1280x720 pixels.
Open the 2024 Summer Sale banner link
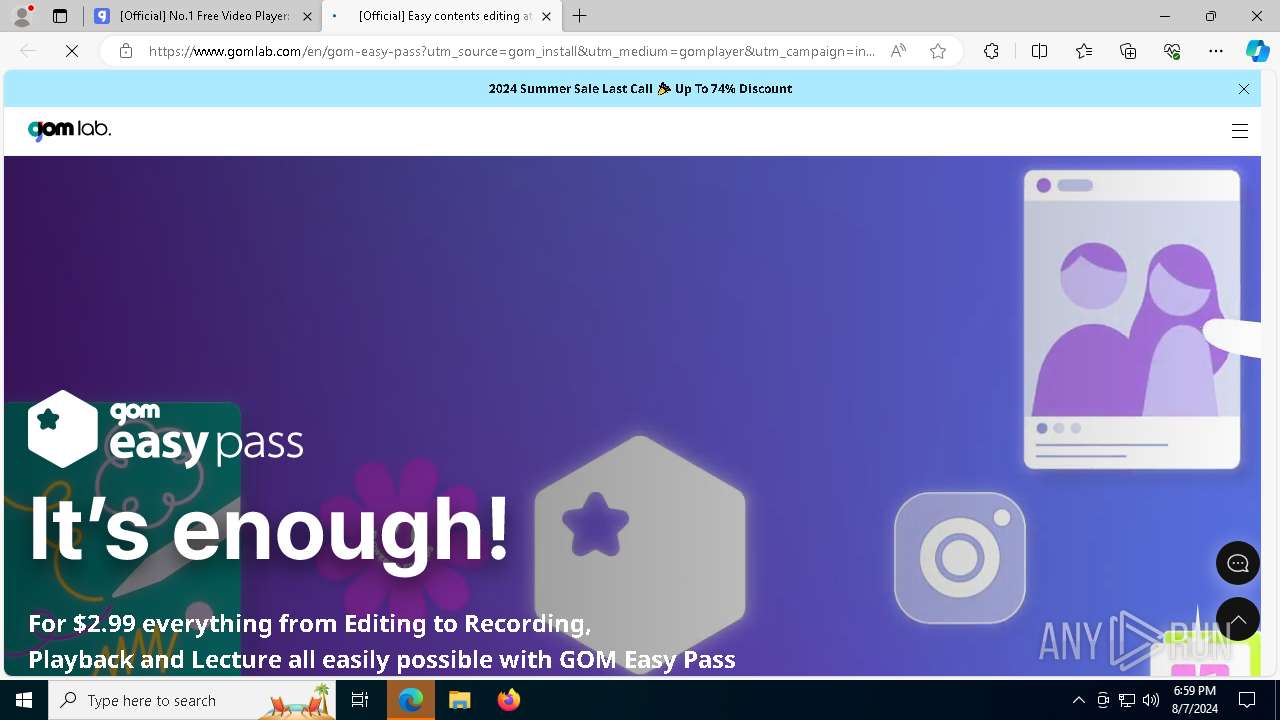coord(640,89)
